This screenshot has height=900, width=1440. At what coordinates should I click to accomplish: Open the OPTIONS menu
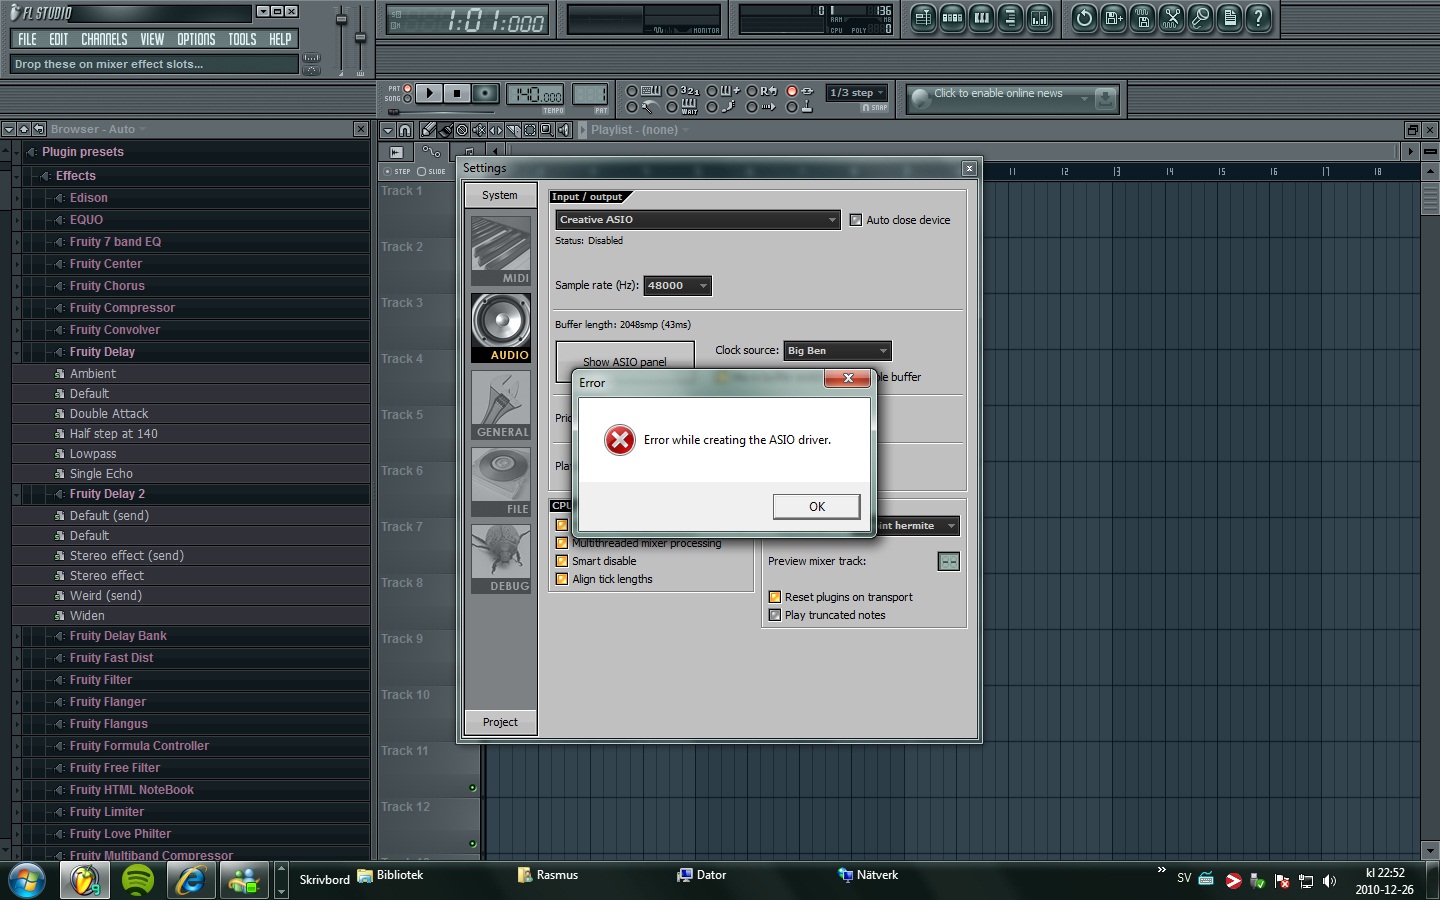pos(196,39)
